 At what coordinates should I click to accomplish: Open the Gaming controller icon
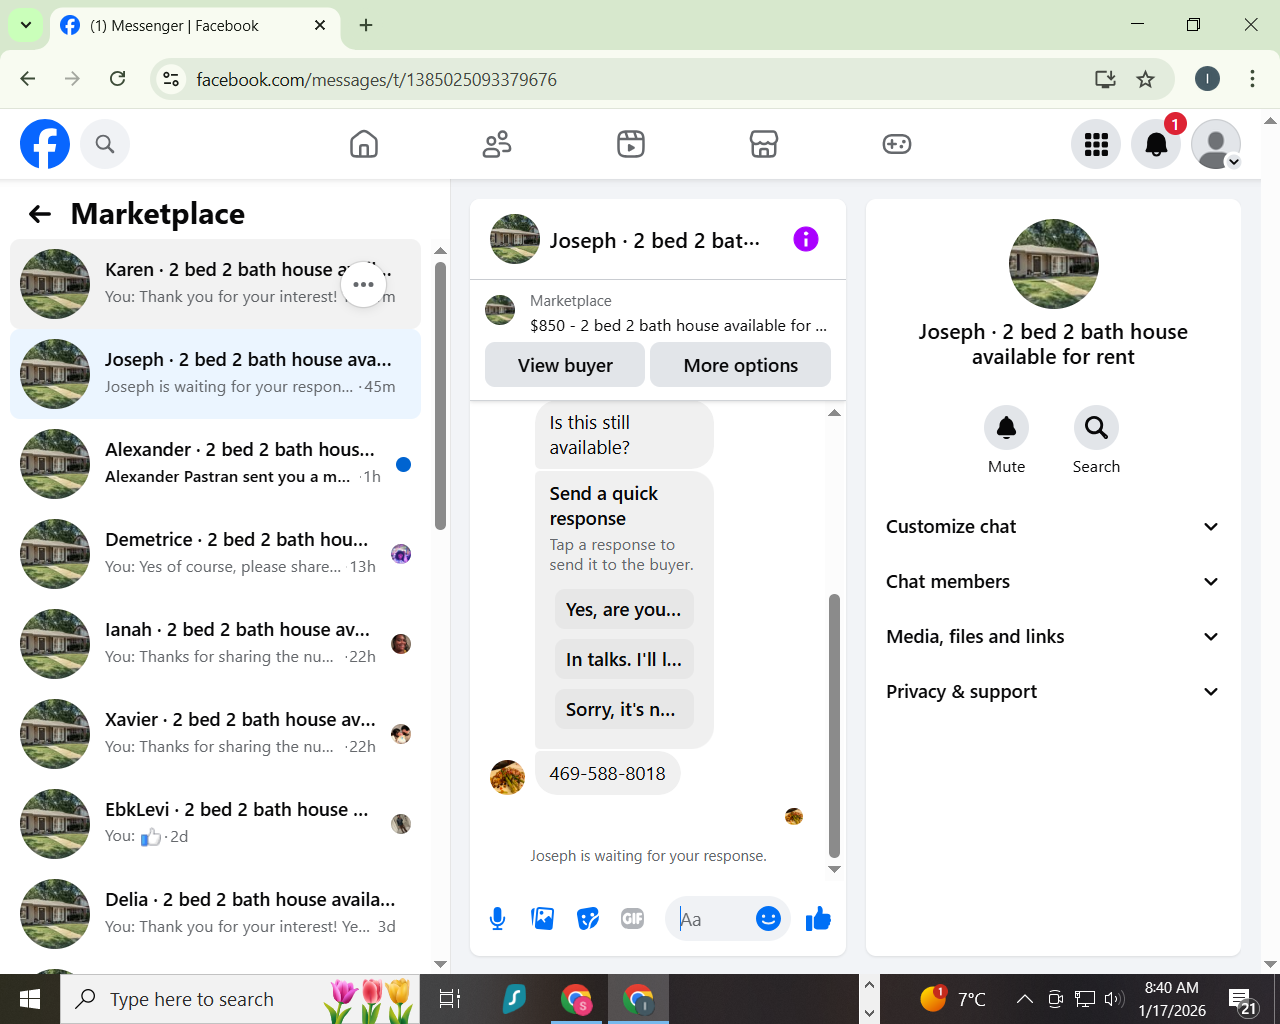897,144
